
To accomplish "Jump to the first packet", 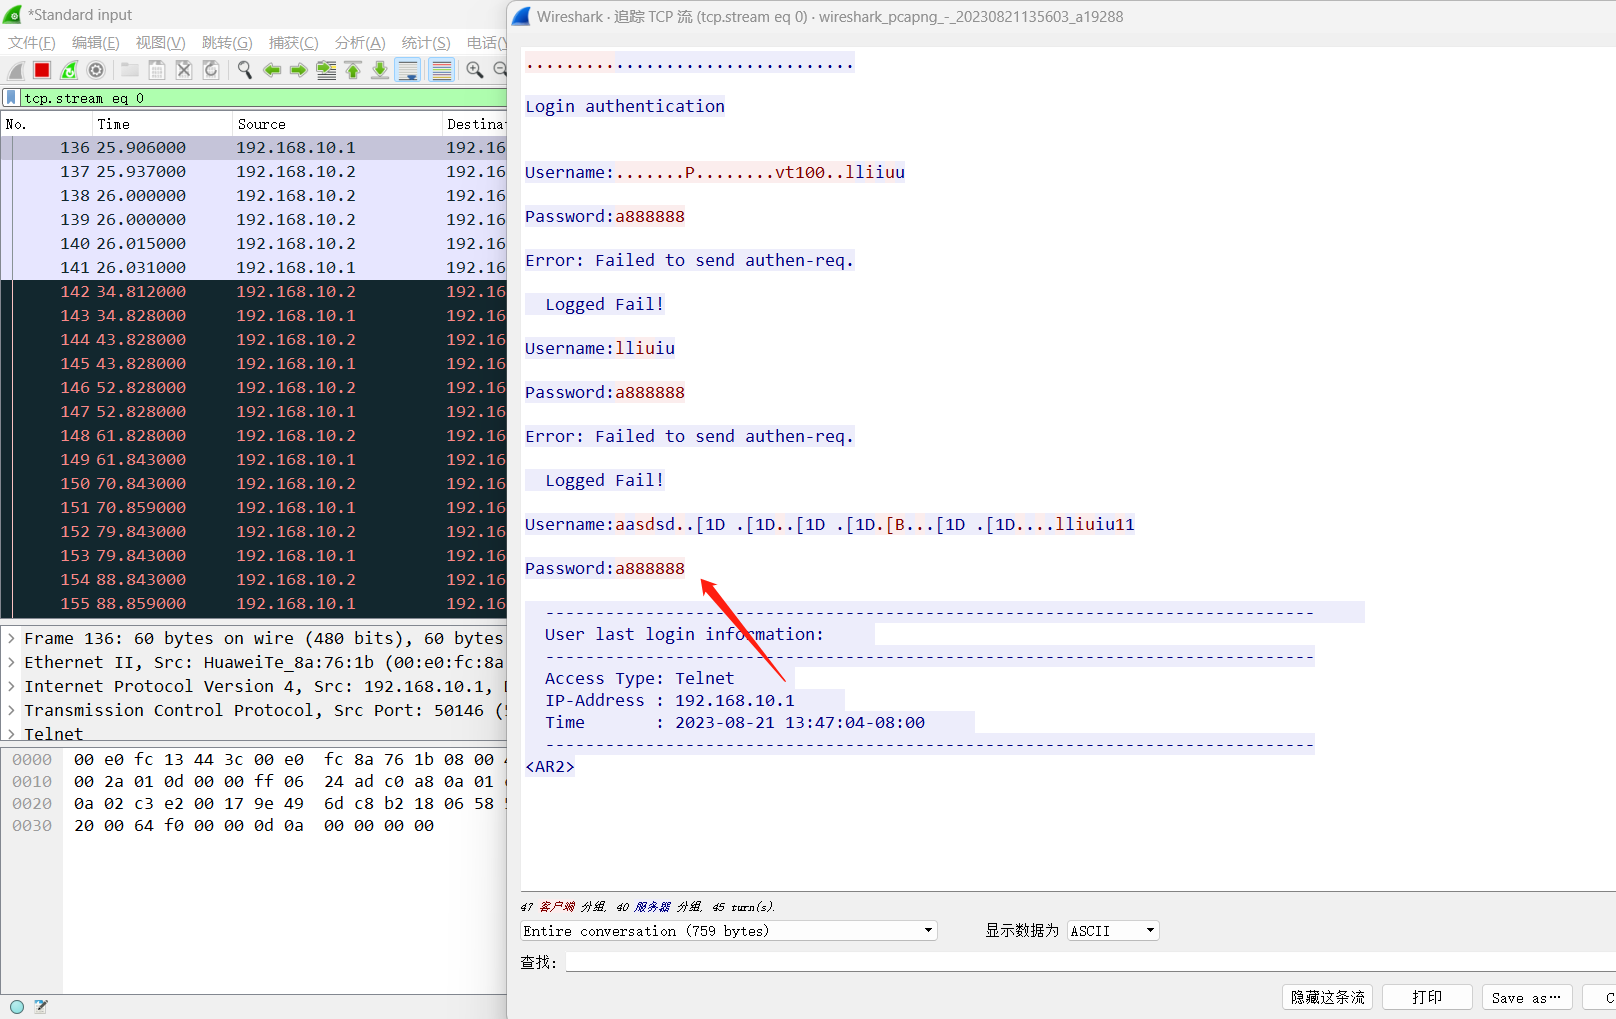I will click(x=353, y=70).
